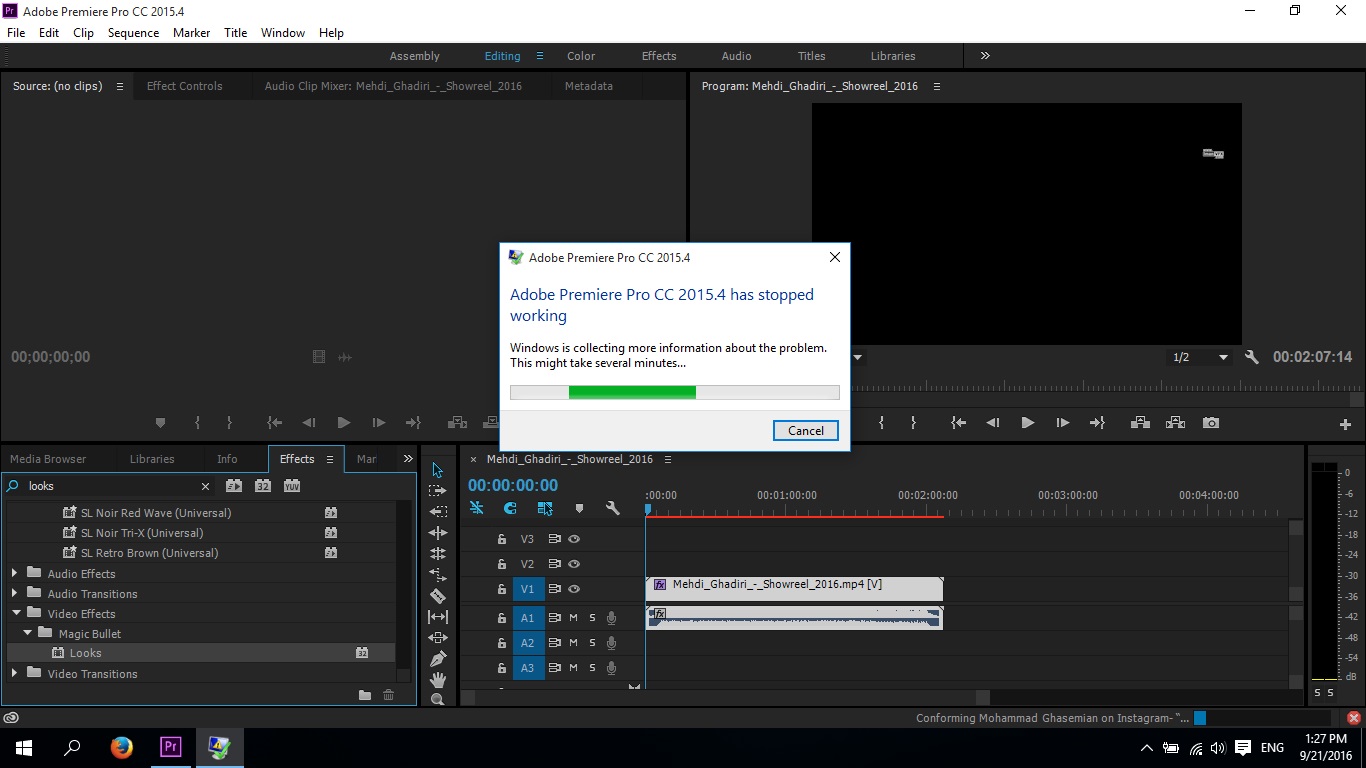Select the Pen tool
The height and width of the screenshot is (768, 1366).
(437, 659)
